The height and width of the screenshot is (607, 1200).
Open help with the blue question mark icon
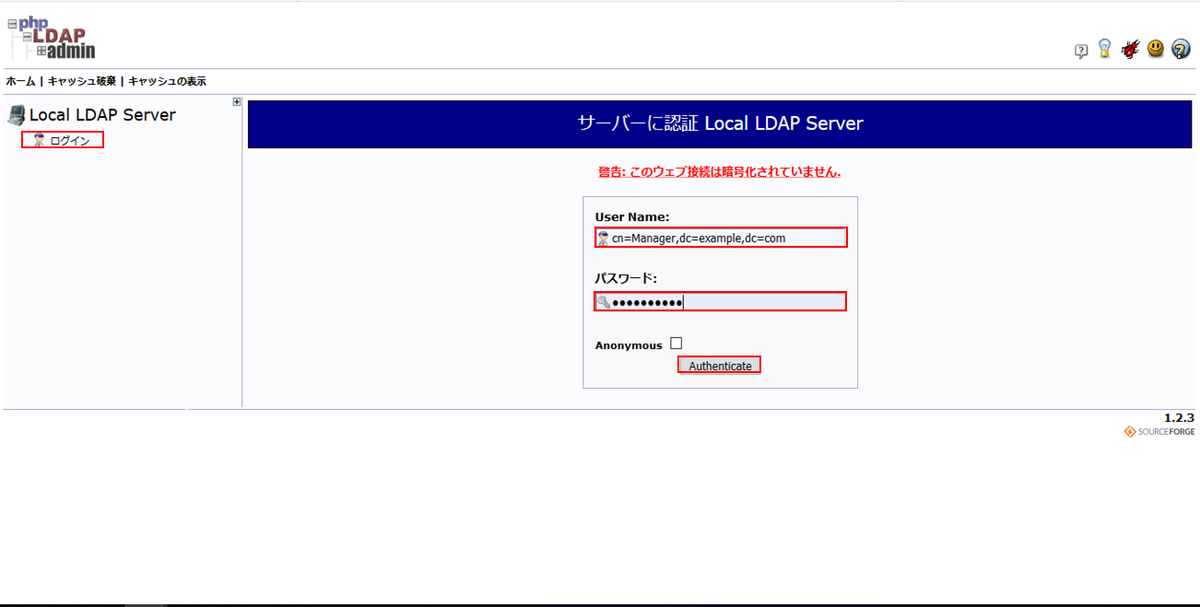point(1181,48)
